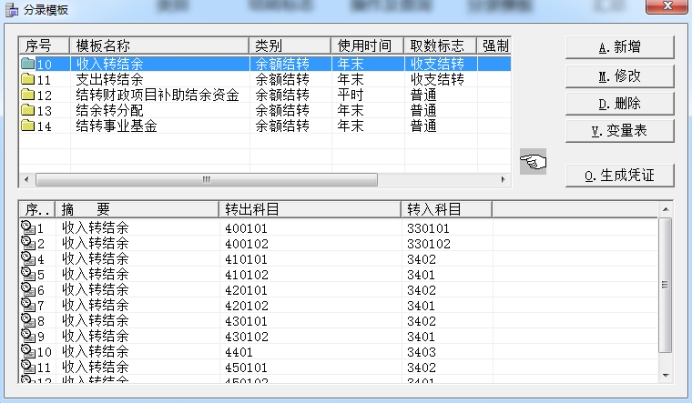
Task: Click the A. 新增 button
Action: tap(620, 47)
